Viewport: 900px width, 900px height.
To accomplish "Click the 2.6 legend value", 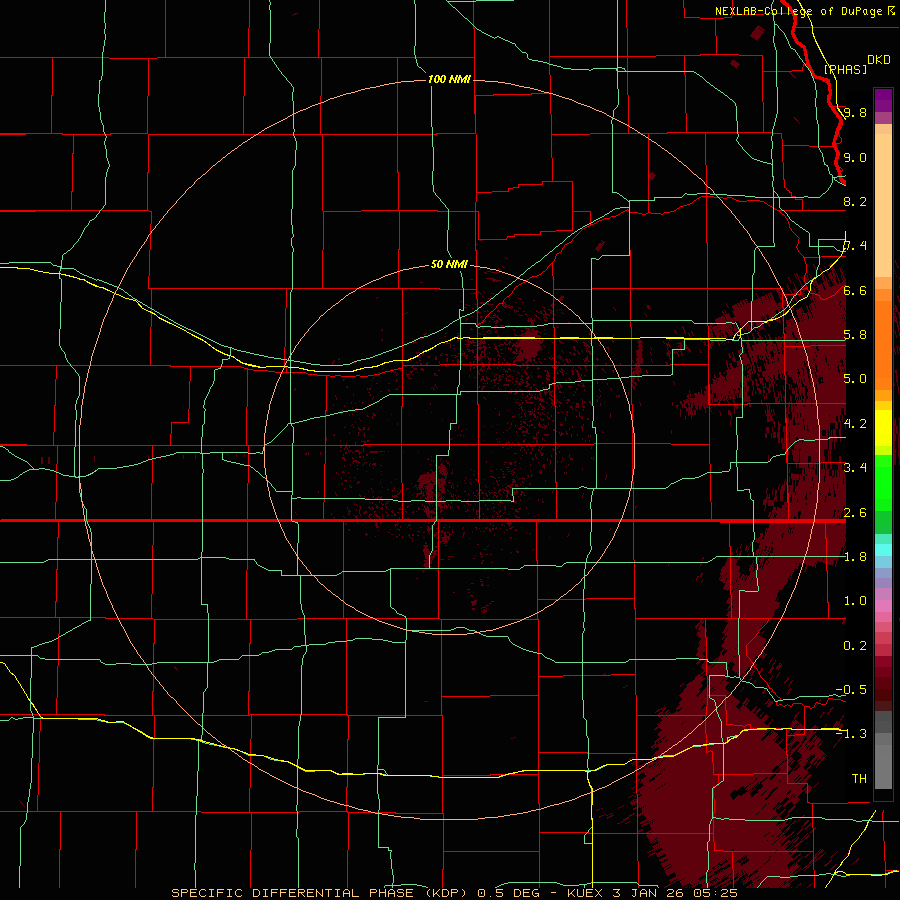I will [x=855, y=513].
